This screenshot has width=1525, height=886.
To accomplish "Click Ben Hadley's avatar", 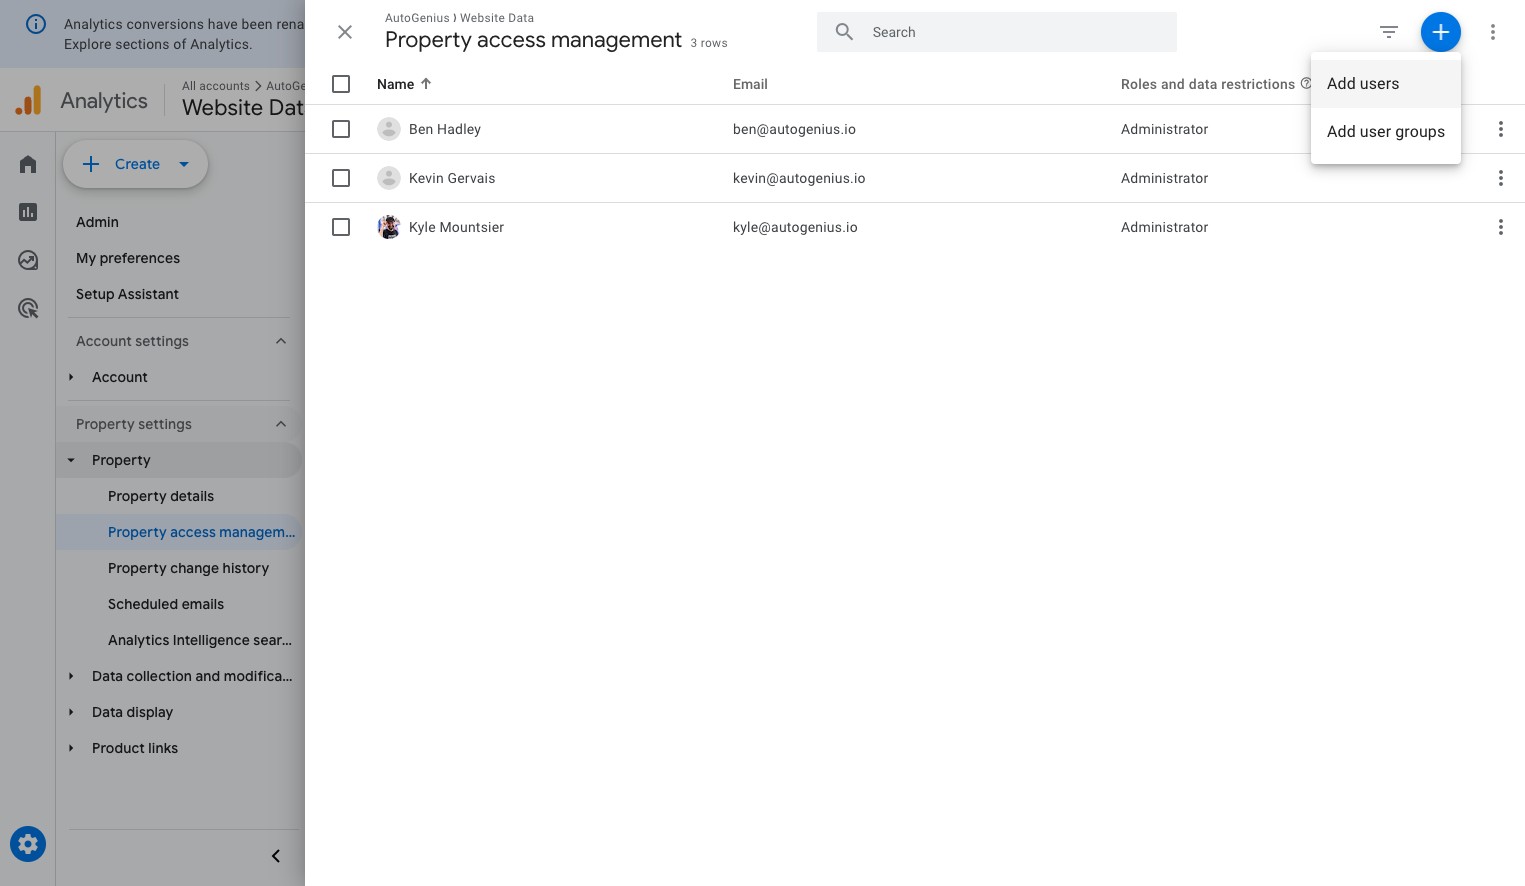I will point(389,129).
